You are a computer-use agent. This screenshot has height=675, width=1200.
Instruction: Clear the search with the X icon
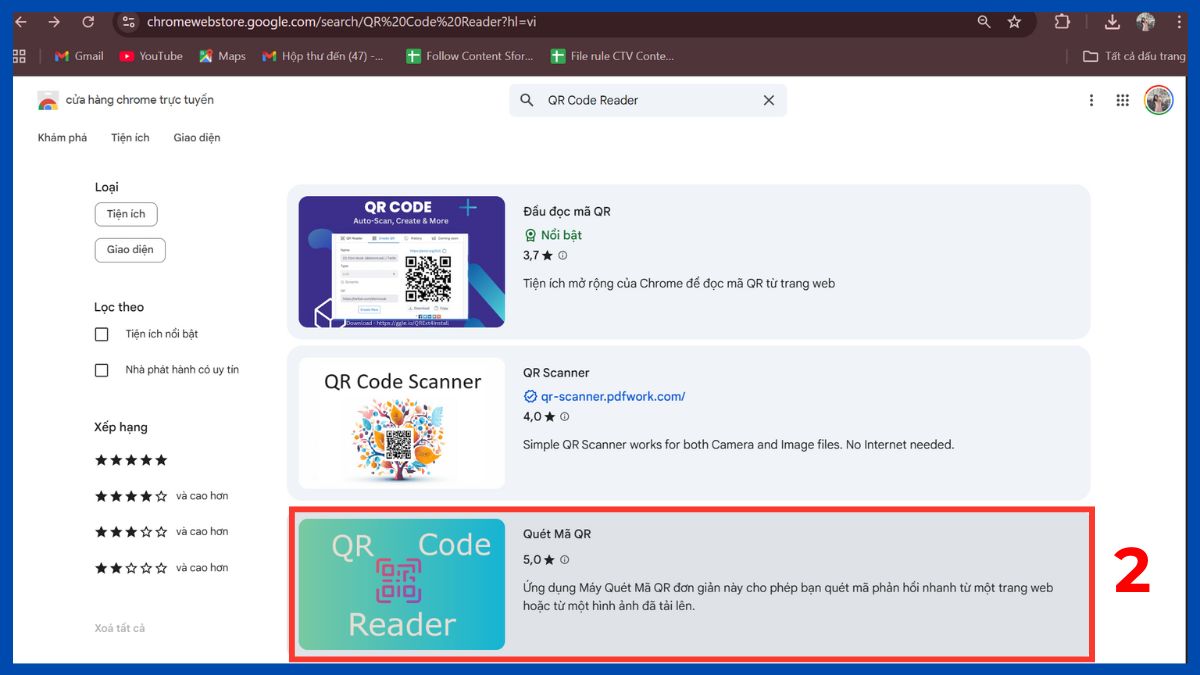point(768,100)
